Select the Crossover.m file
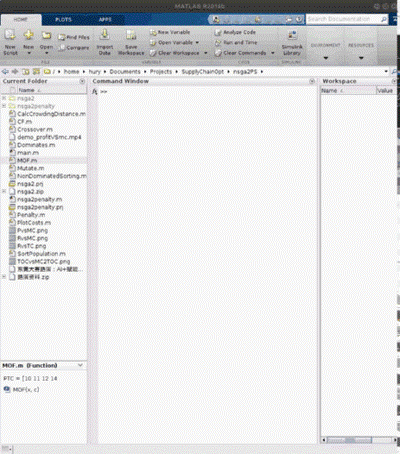 click(35, 129)
